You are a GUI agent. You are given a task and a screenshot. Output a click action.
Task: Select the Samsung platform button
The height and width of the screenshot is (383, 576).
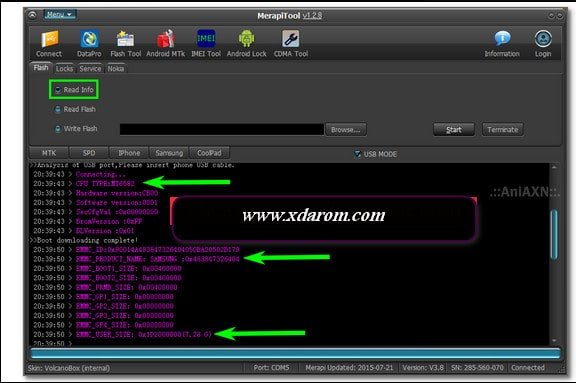pos(169,153)
